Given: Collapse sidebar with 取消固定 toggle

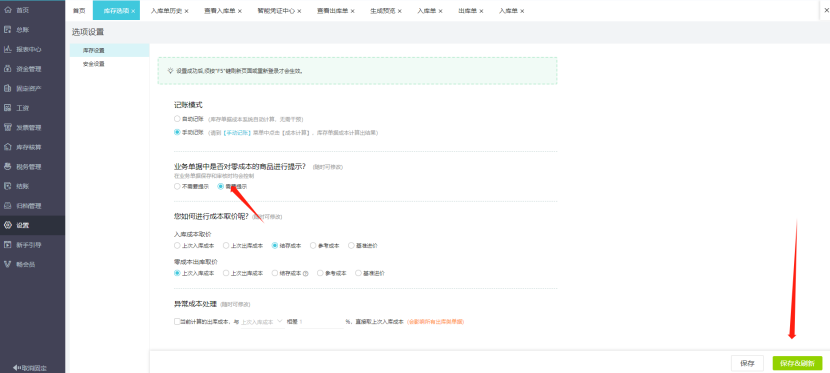Looking at the screenshot, I should click(x=30, y=367).
